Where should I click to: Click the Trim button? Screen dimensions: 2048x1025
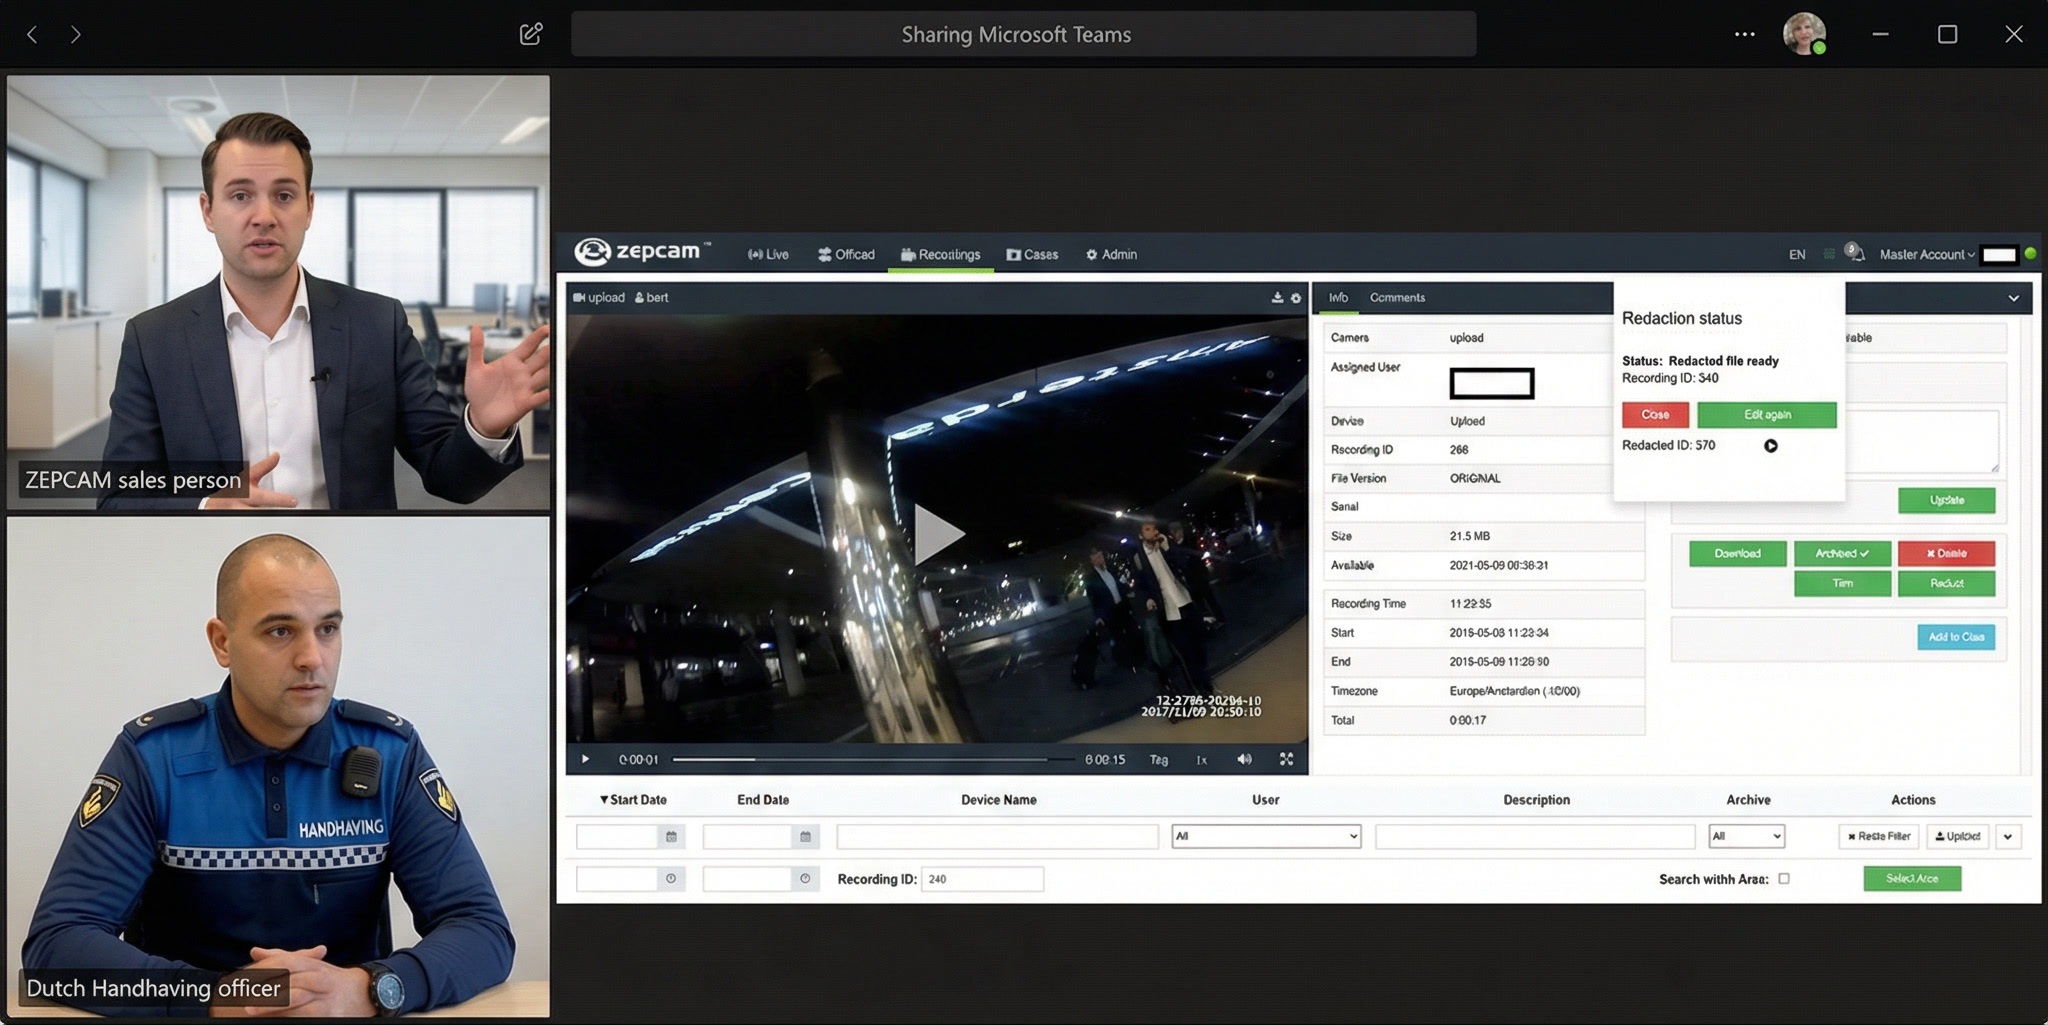pos(1842,584)
